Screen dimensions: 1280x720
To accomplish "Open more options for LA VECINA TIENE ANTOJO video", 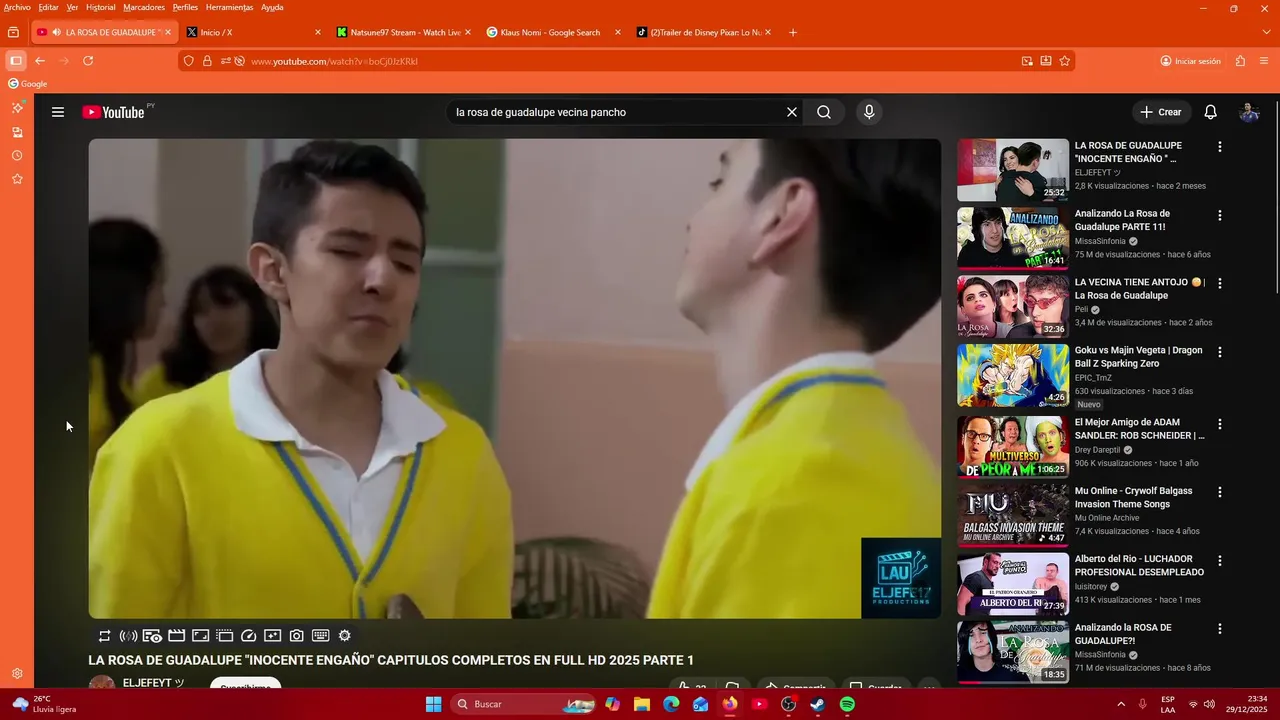I will click(1219, 284).
